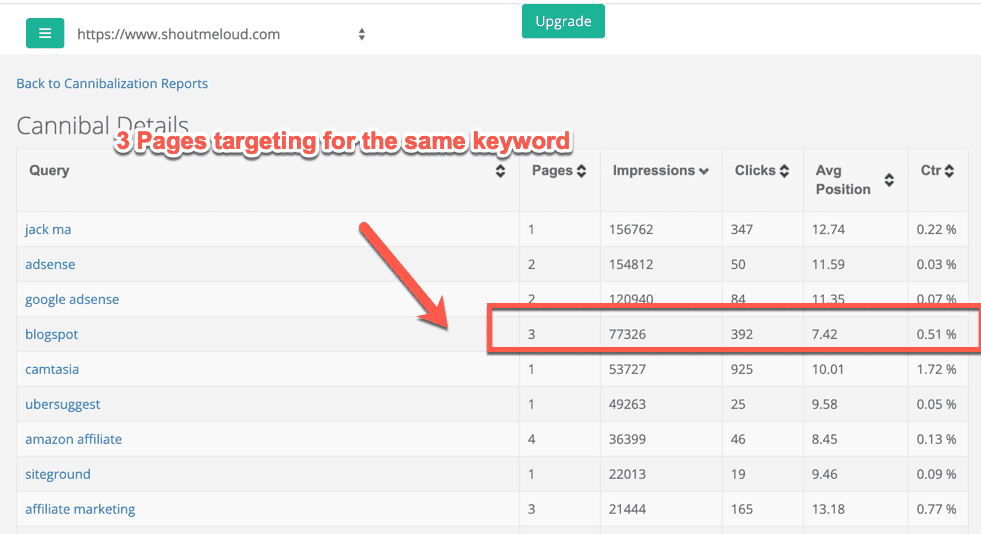Select CTR value 0.13 %
981x534 pixels.
click(937, 440)
